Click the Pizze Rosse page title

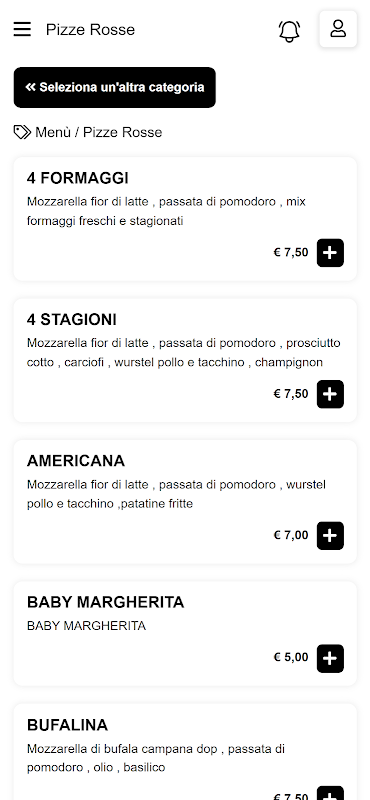pos(90,30)
